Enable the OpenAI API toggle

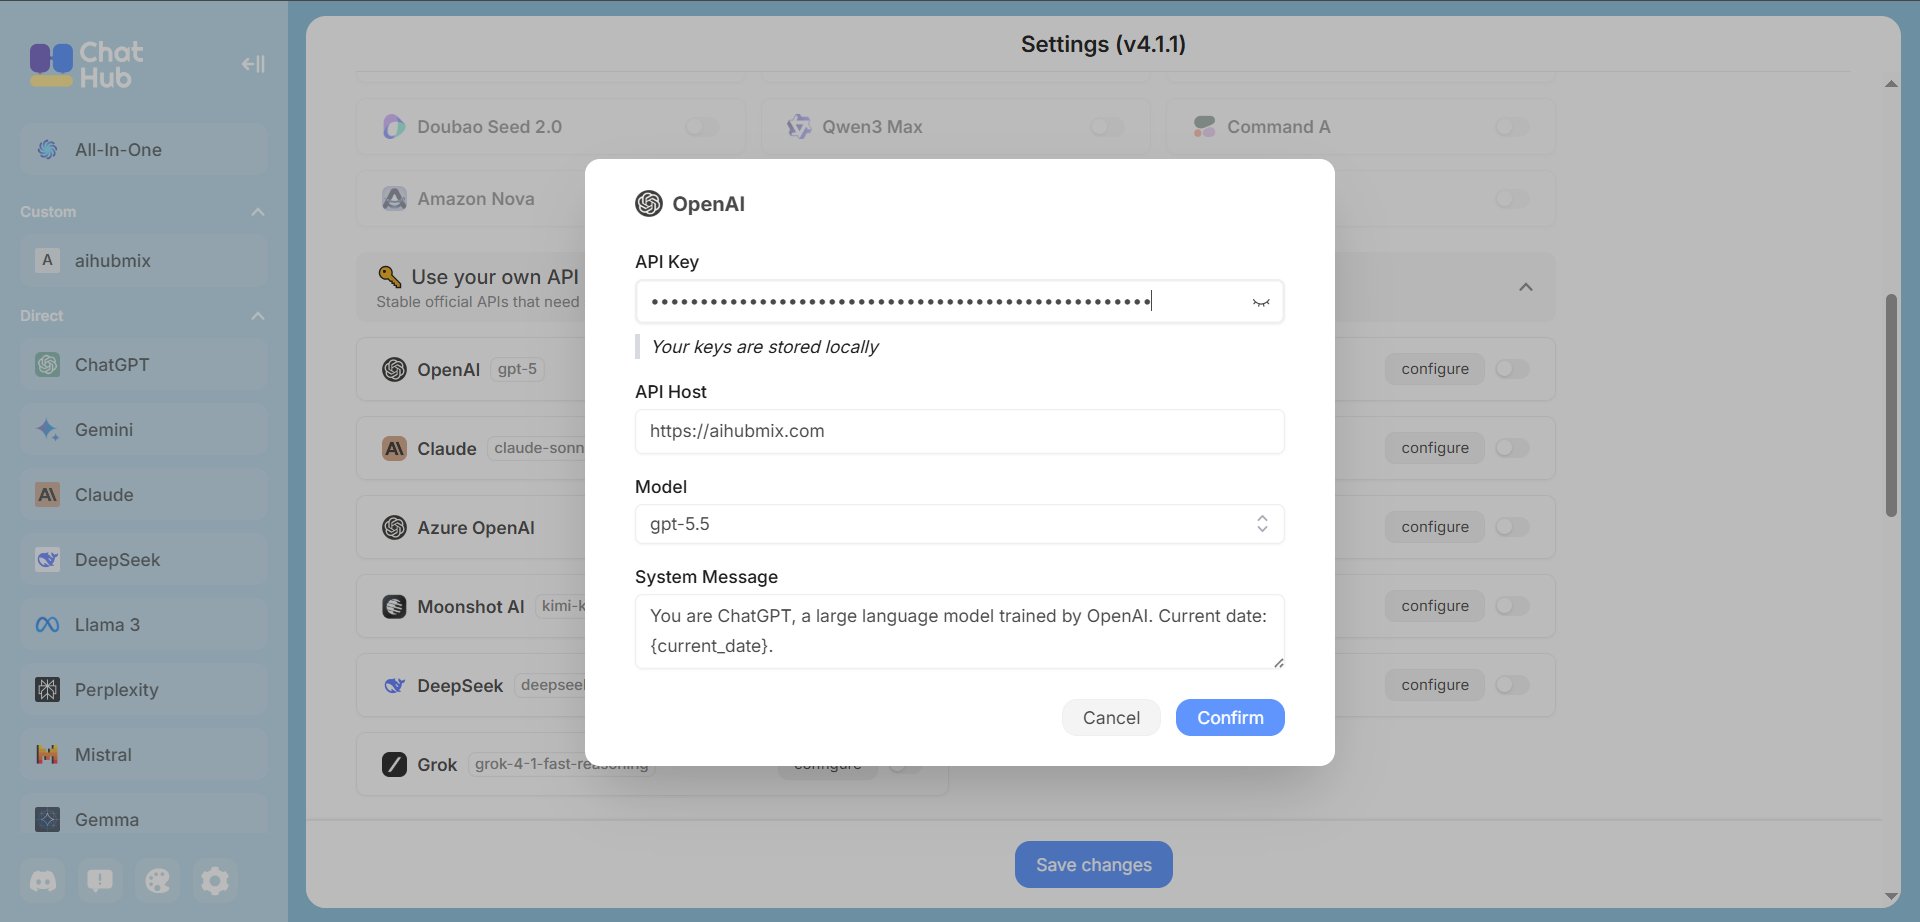pos(1512,369)
